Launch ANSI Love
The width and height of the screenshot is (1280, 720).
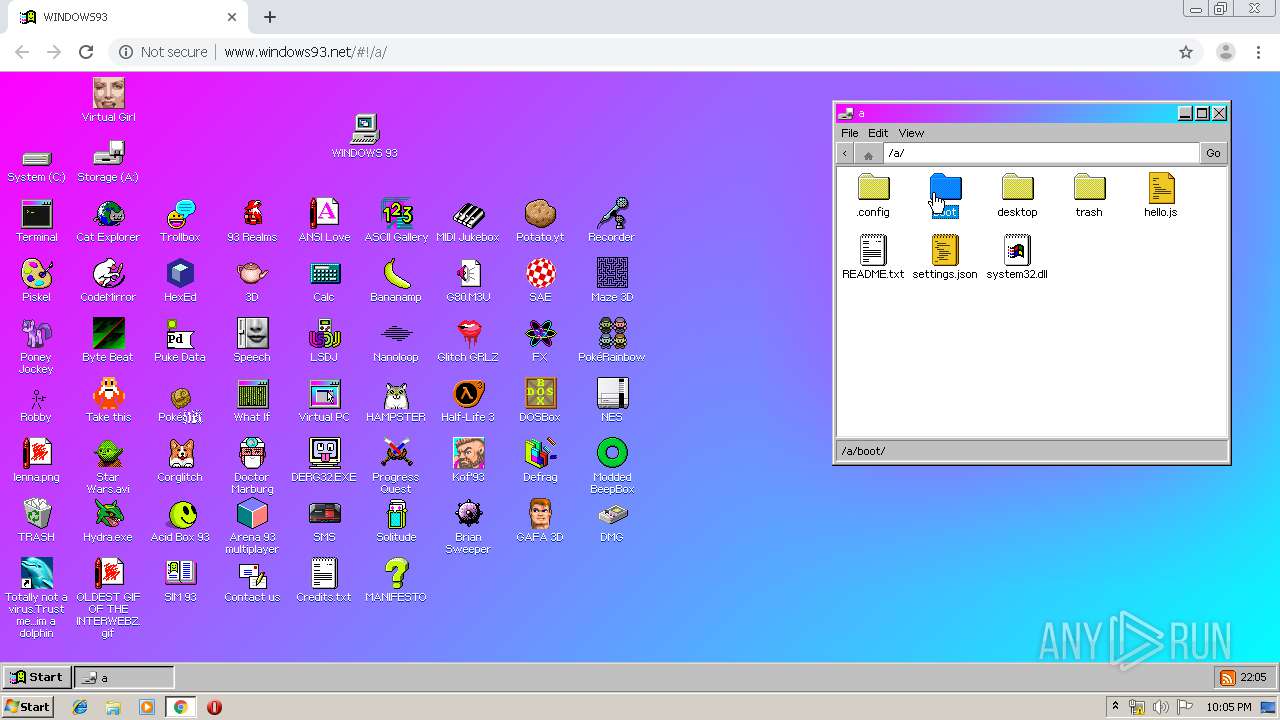click(x=324, y=221)
